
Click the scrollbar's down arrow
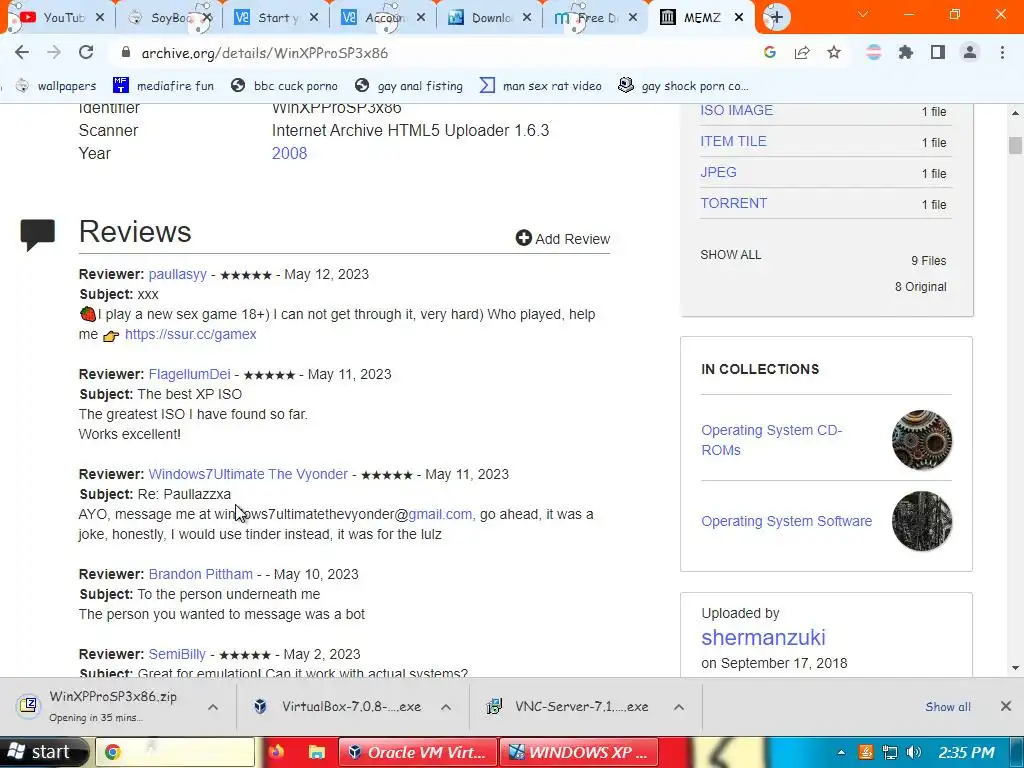point(1015,667)
